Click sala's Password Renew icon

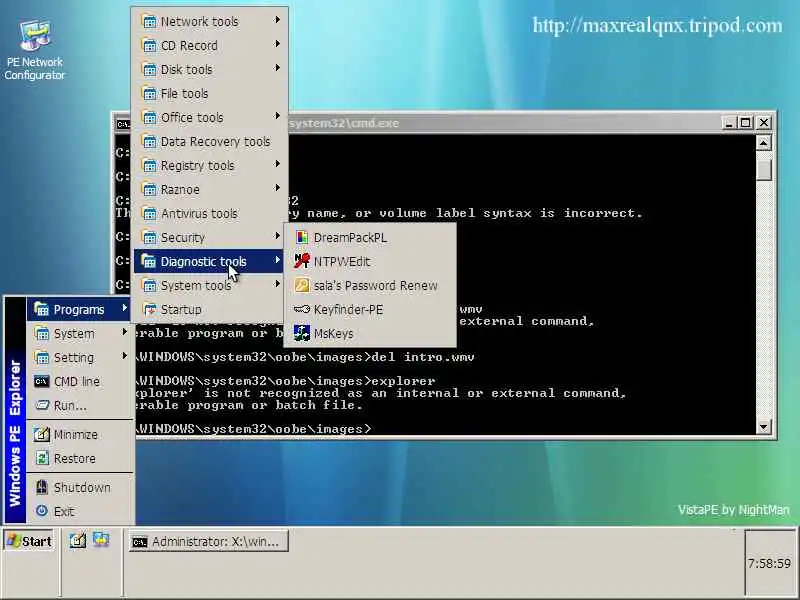tap(302, 285)
